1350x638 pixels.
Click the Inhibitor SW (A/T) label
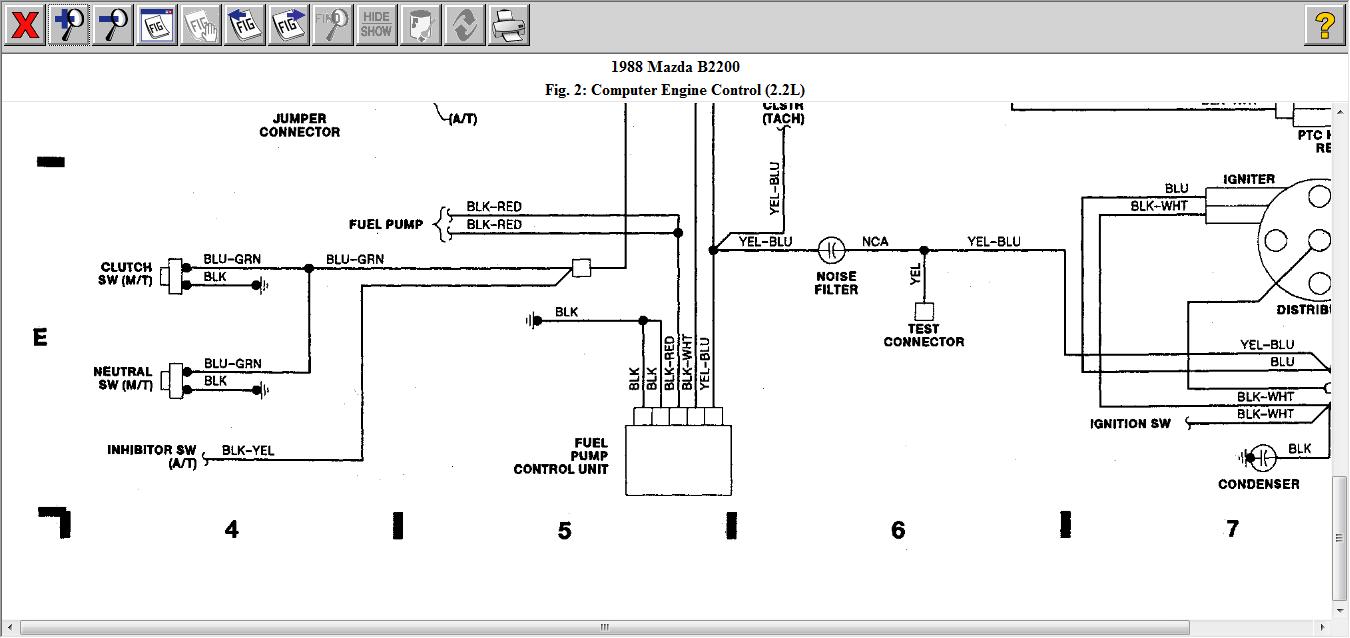152,457
